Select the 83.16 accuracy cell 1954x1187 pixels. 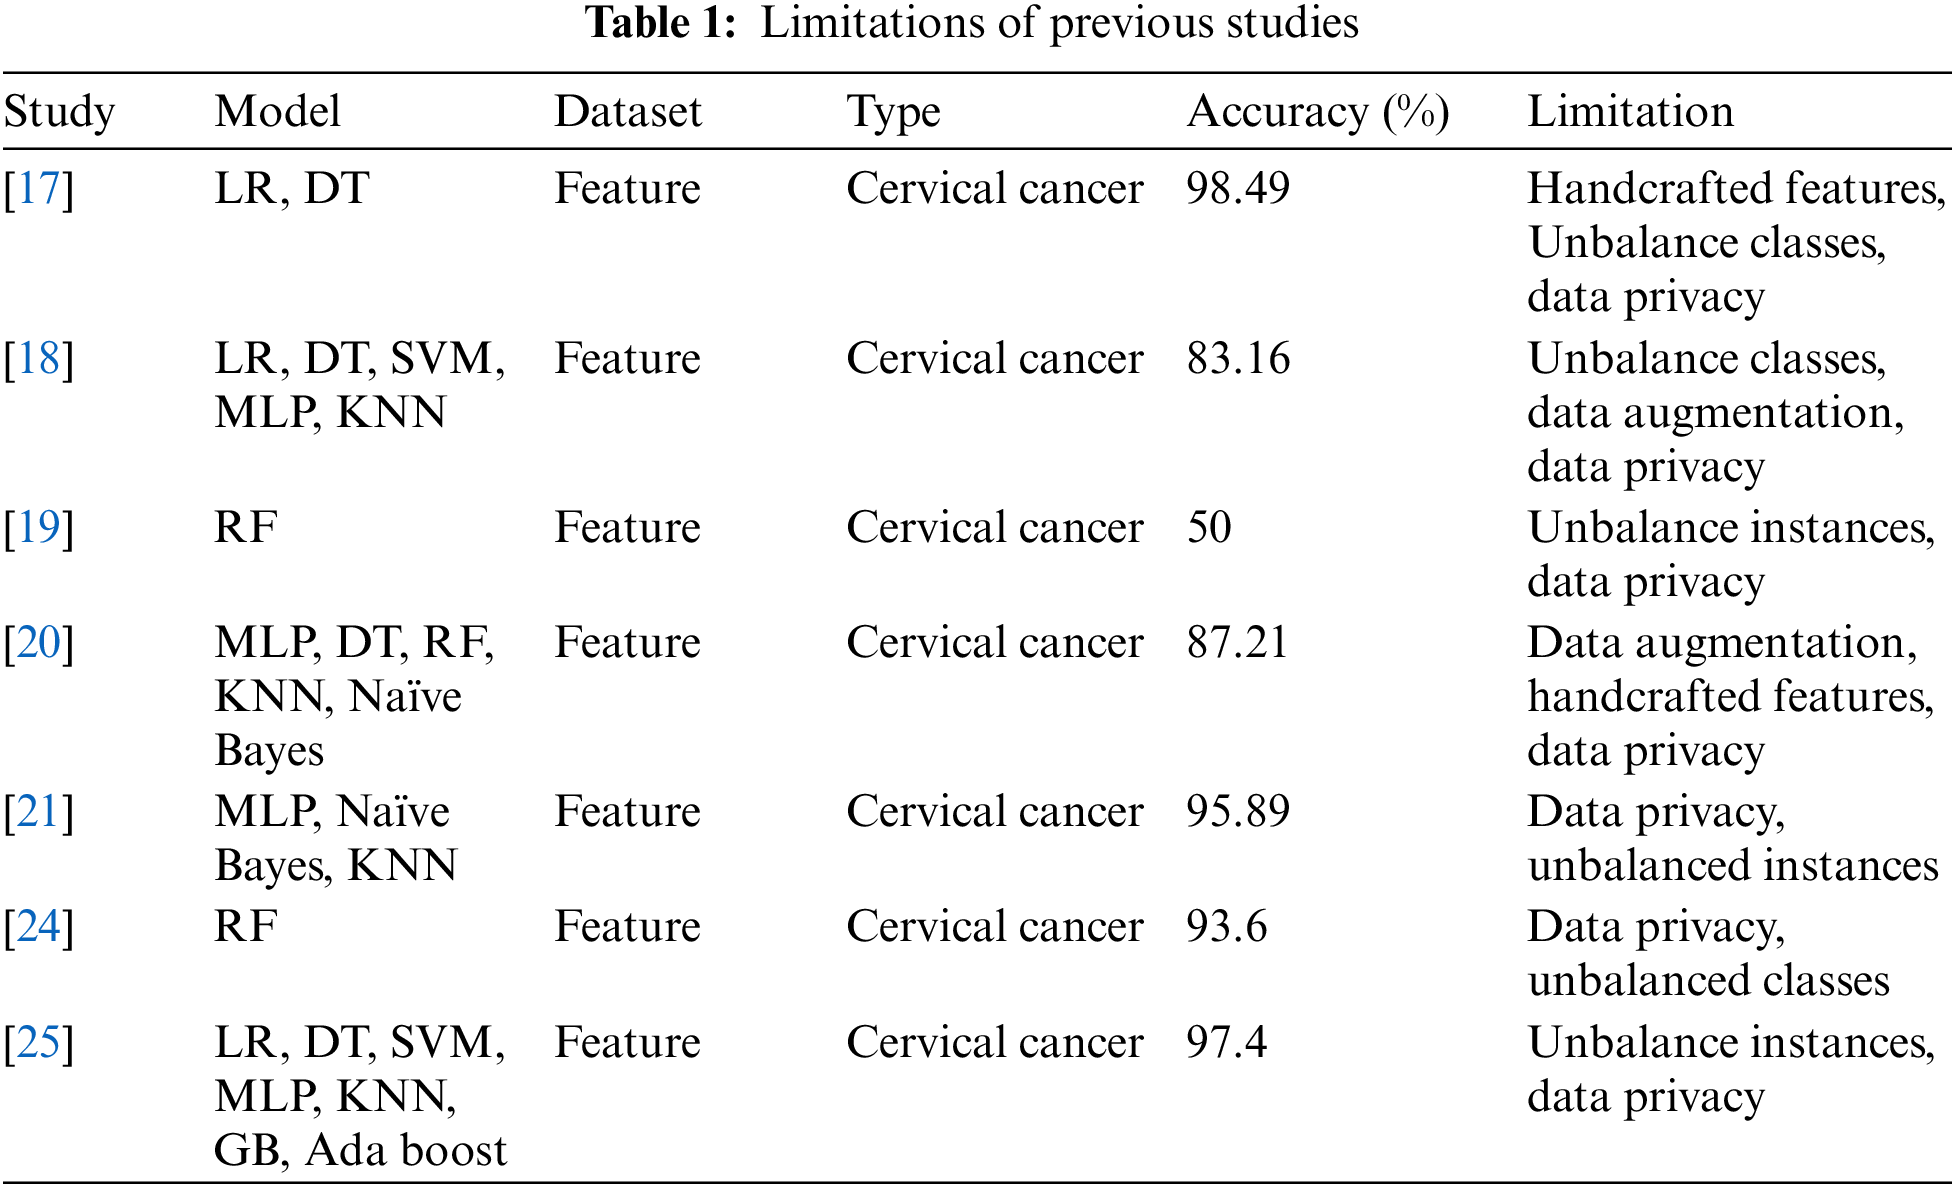tap(1238, 359)
